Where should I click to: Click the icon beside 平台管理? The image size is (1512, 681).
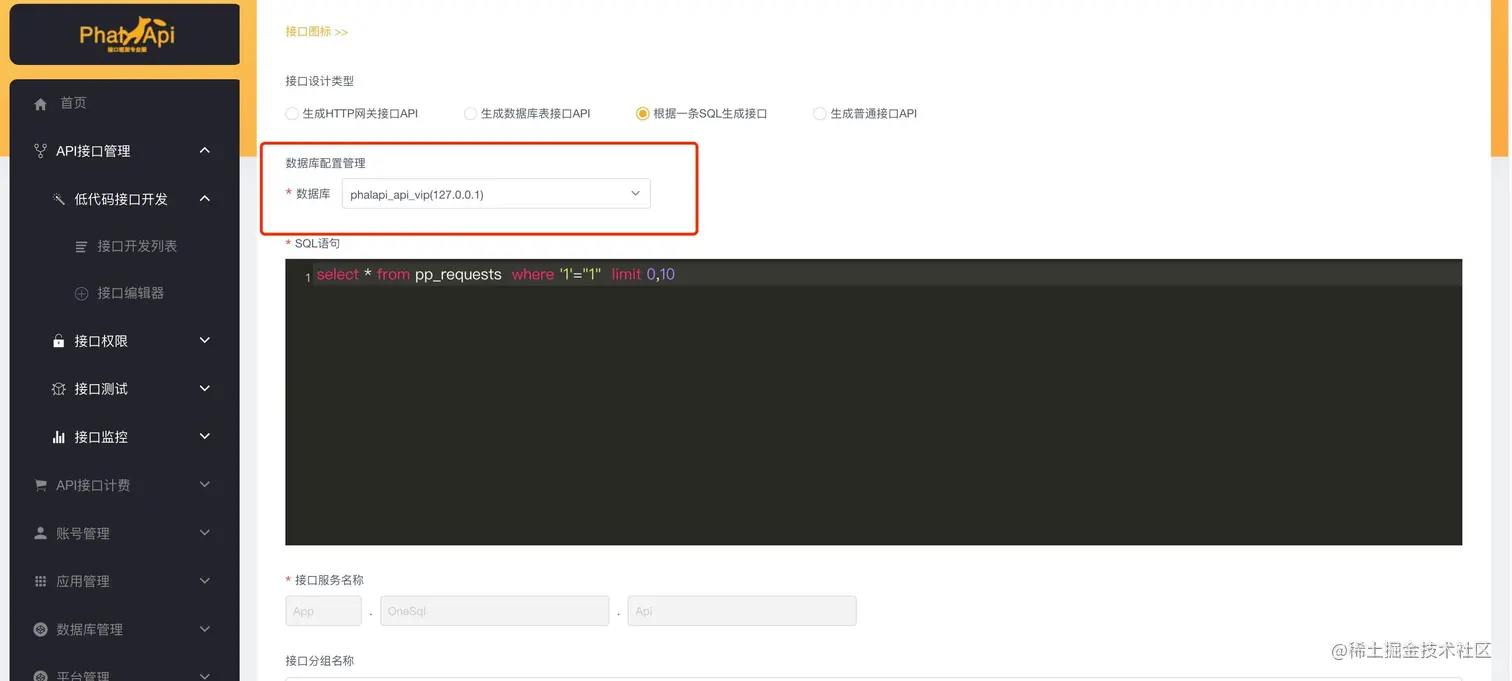pos(41,675)
